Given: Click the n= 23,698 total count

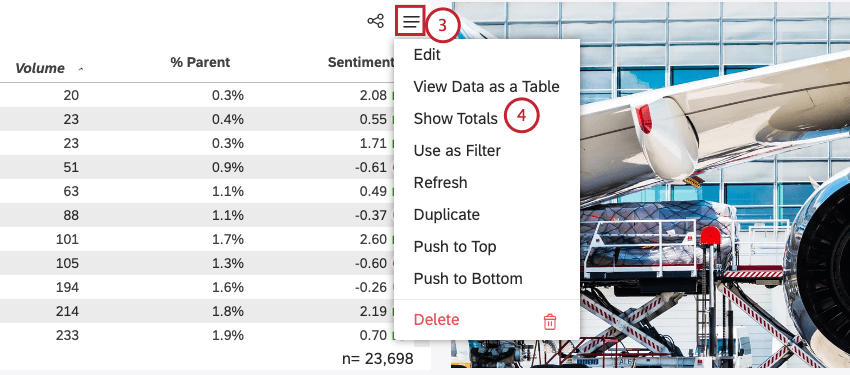Looking at the screenshot, I should (378, 358).
